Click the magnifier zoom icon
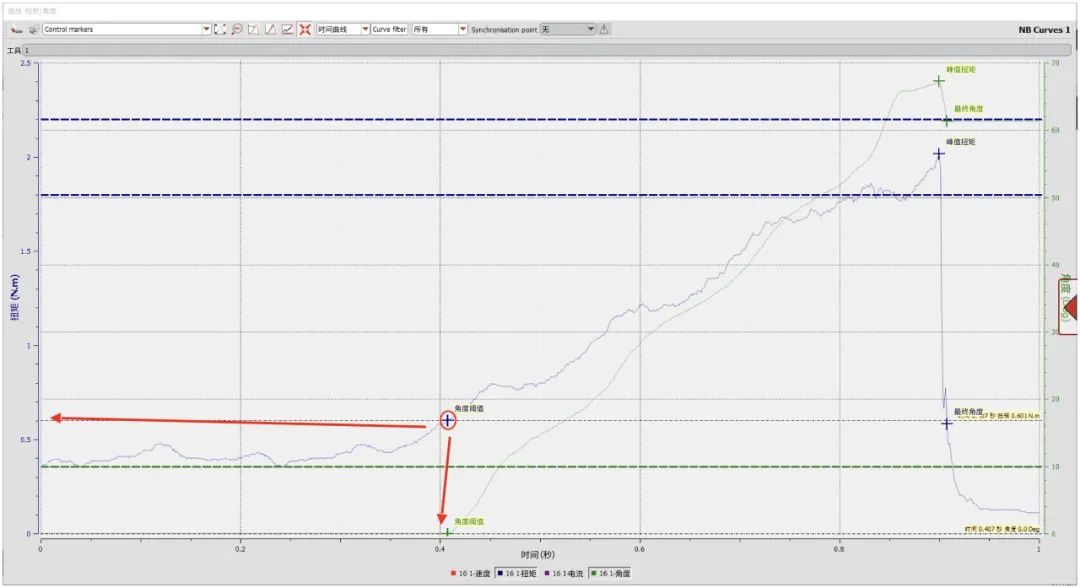This screenshot has width=1080, height=588. click(x=237, y=29)
